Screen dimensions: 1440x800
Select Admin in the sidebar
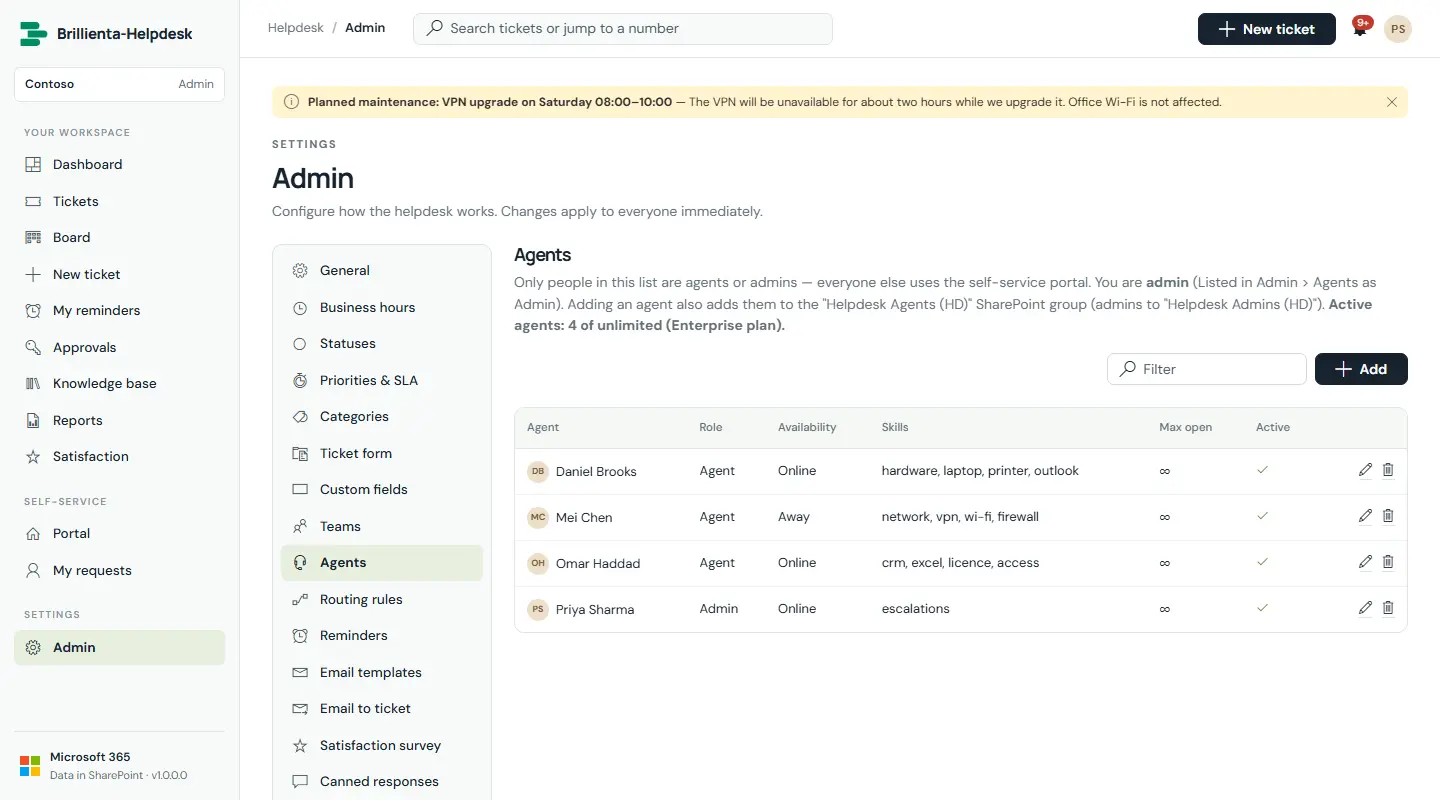tap(119, 647)
